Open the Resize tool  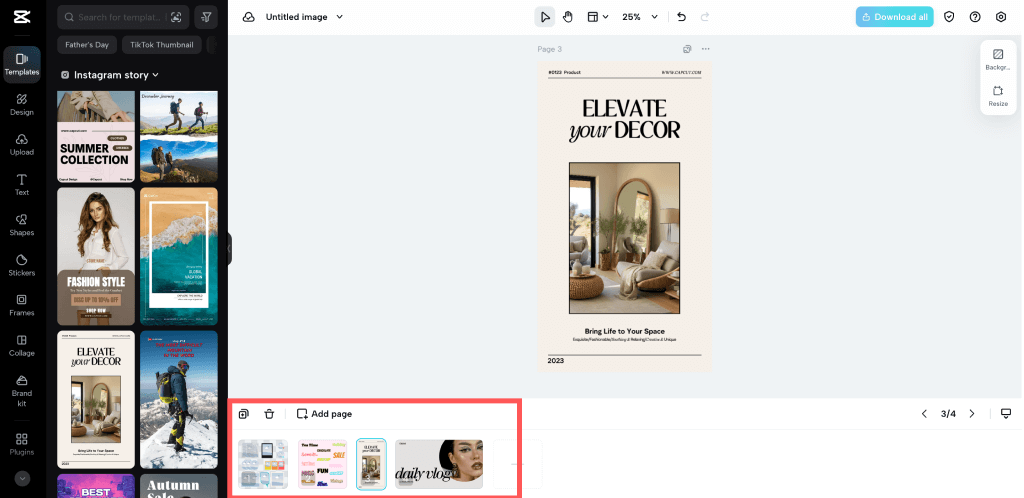click(998, 96)
